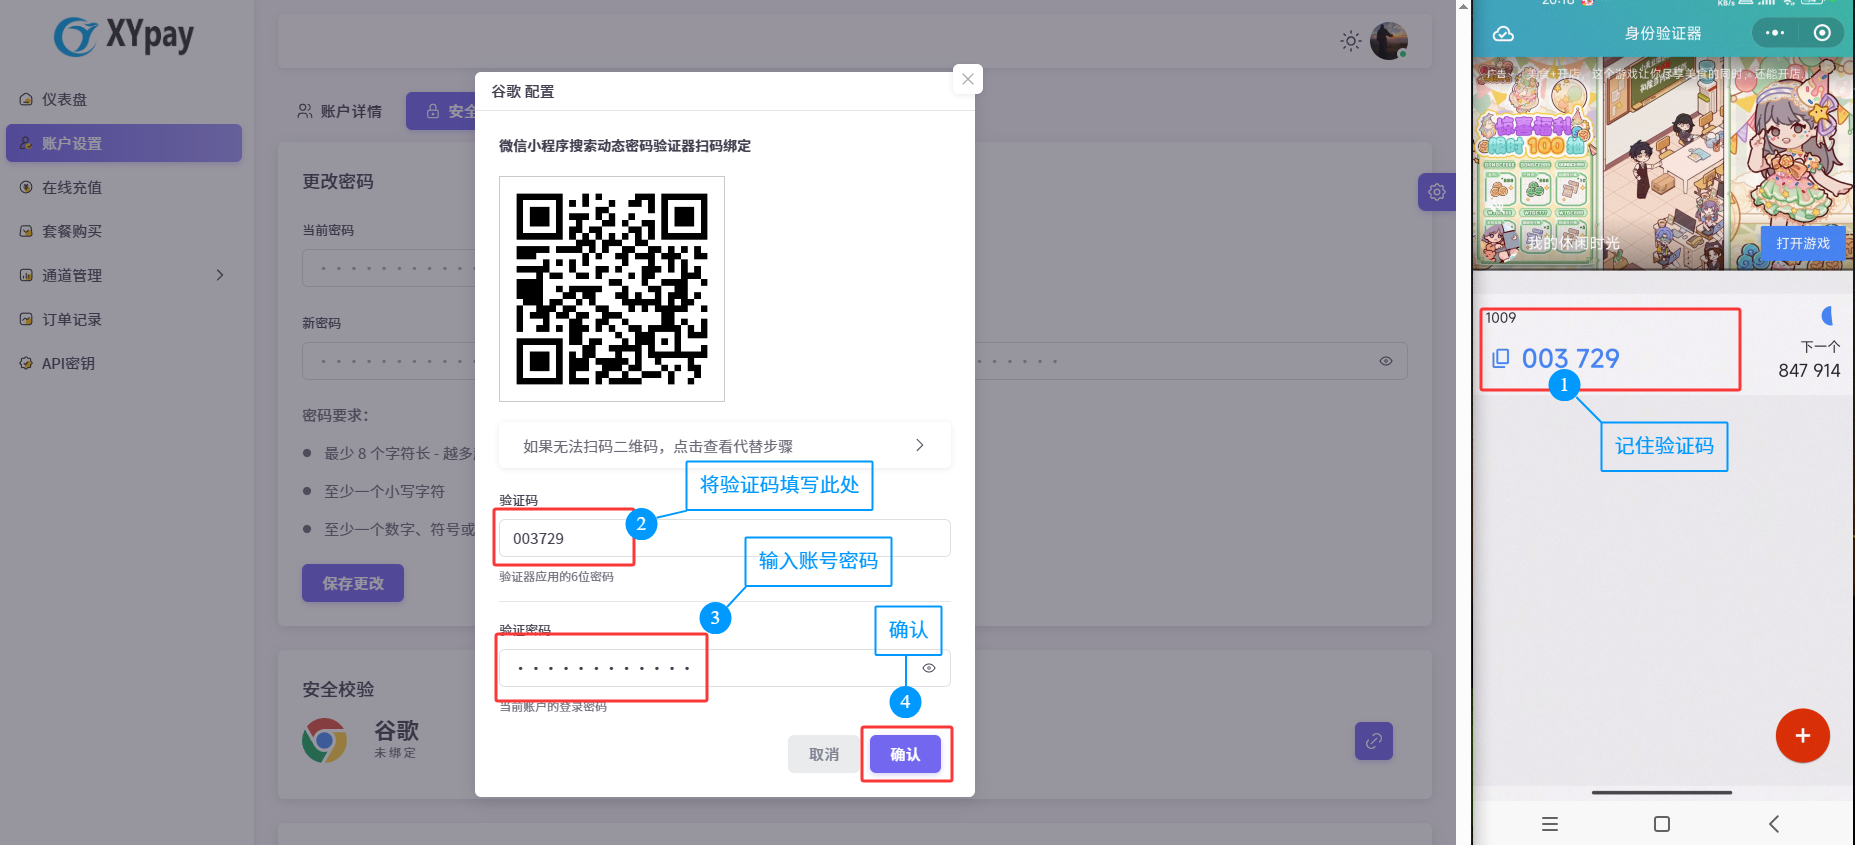Tap the phone back navigation arrow
The width and height of the screenshot is (1855, 845).
[x=1773, y=824]
